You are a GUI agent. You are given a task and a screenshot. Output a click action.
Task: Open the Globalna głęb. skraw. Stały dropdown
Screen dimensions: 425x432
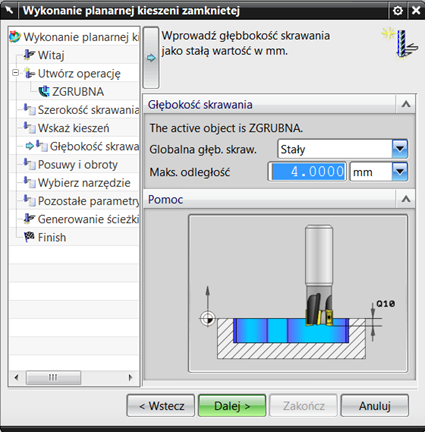coord(400,149)
